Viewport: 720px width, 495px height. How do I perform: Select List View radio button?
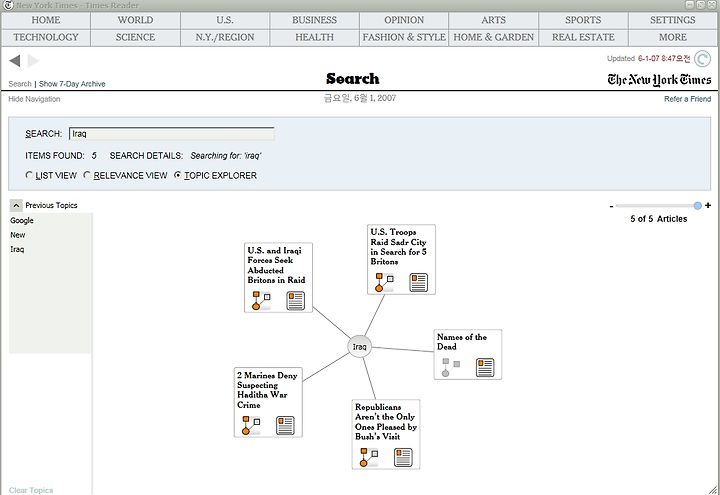click(29, 175)
